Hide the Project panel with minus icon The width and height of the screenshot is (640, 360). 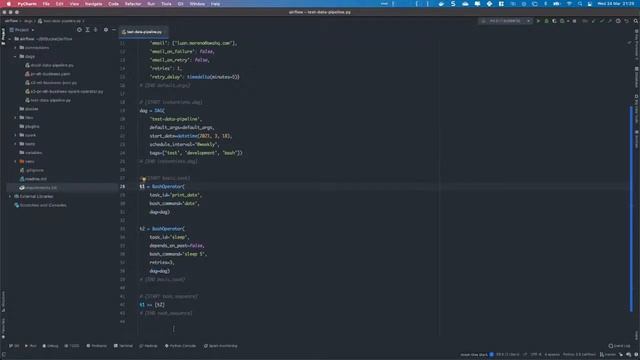pyautogui.click(x=114, y=30)
